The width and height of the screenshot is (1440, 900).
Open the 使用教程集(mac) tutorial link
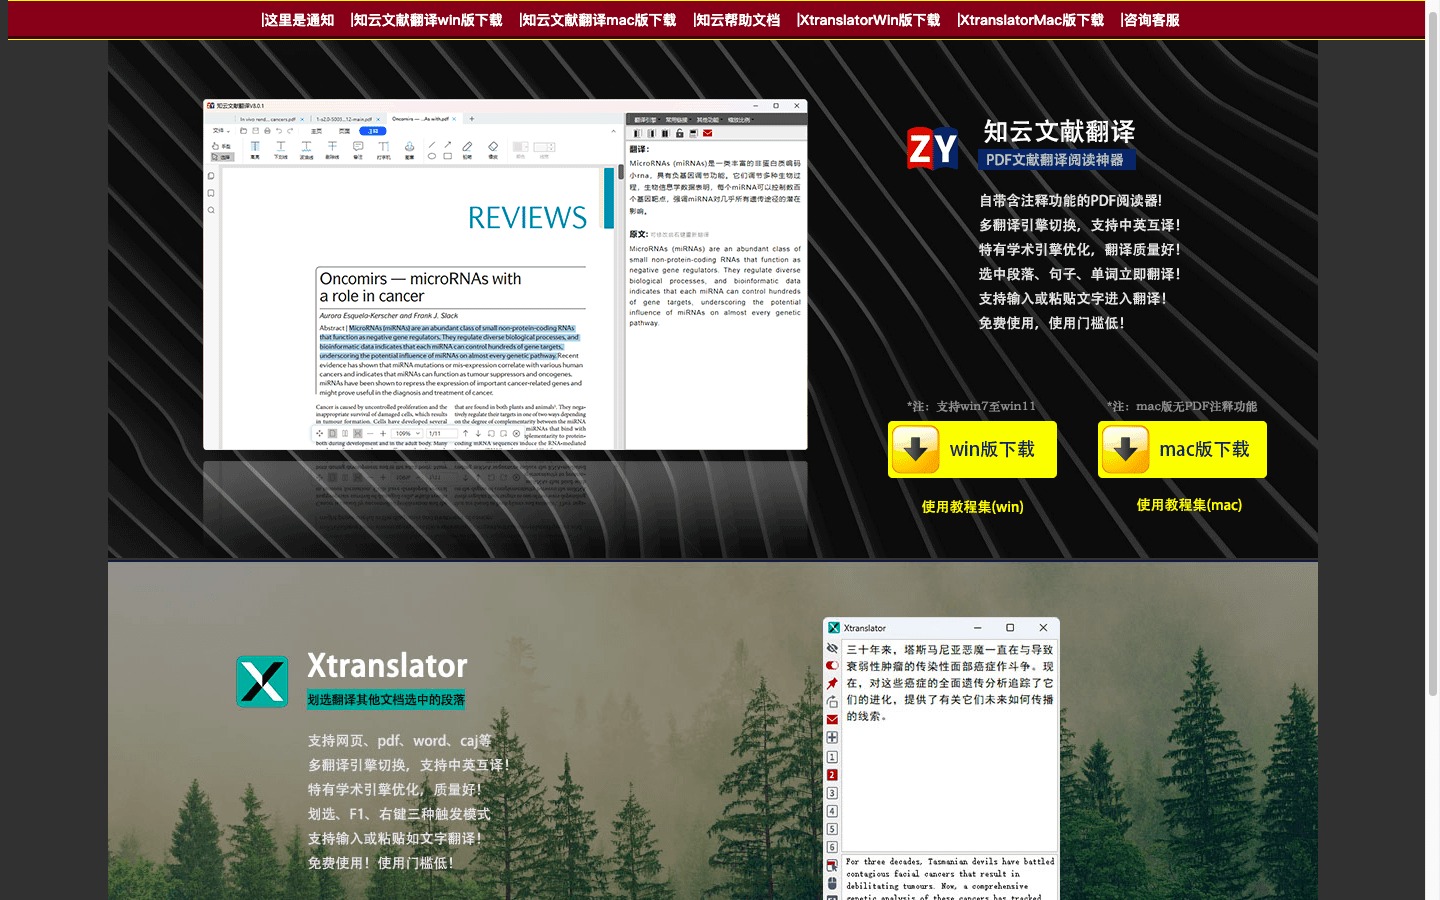(x=1189, y=505)
